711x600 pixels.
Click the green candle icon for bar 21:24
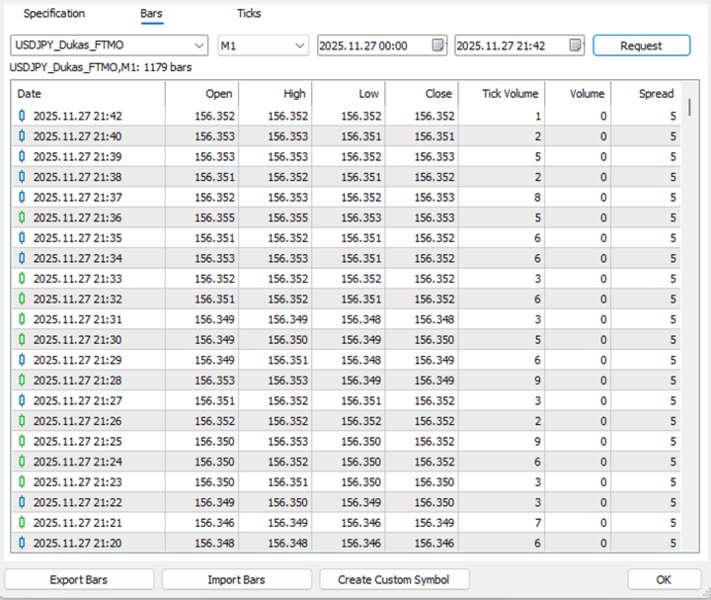(x=22, y=462)
